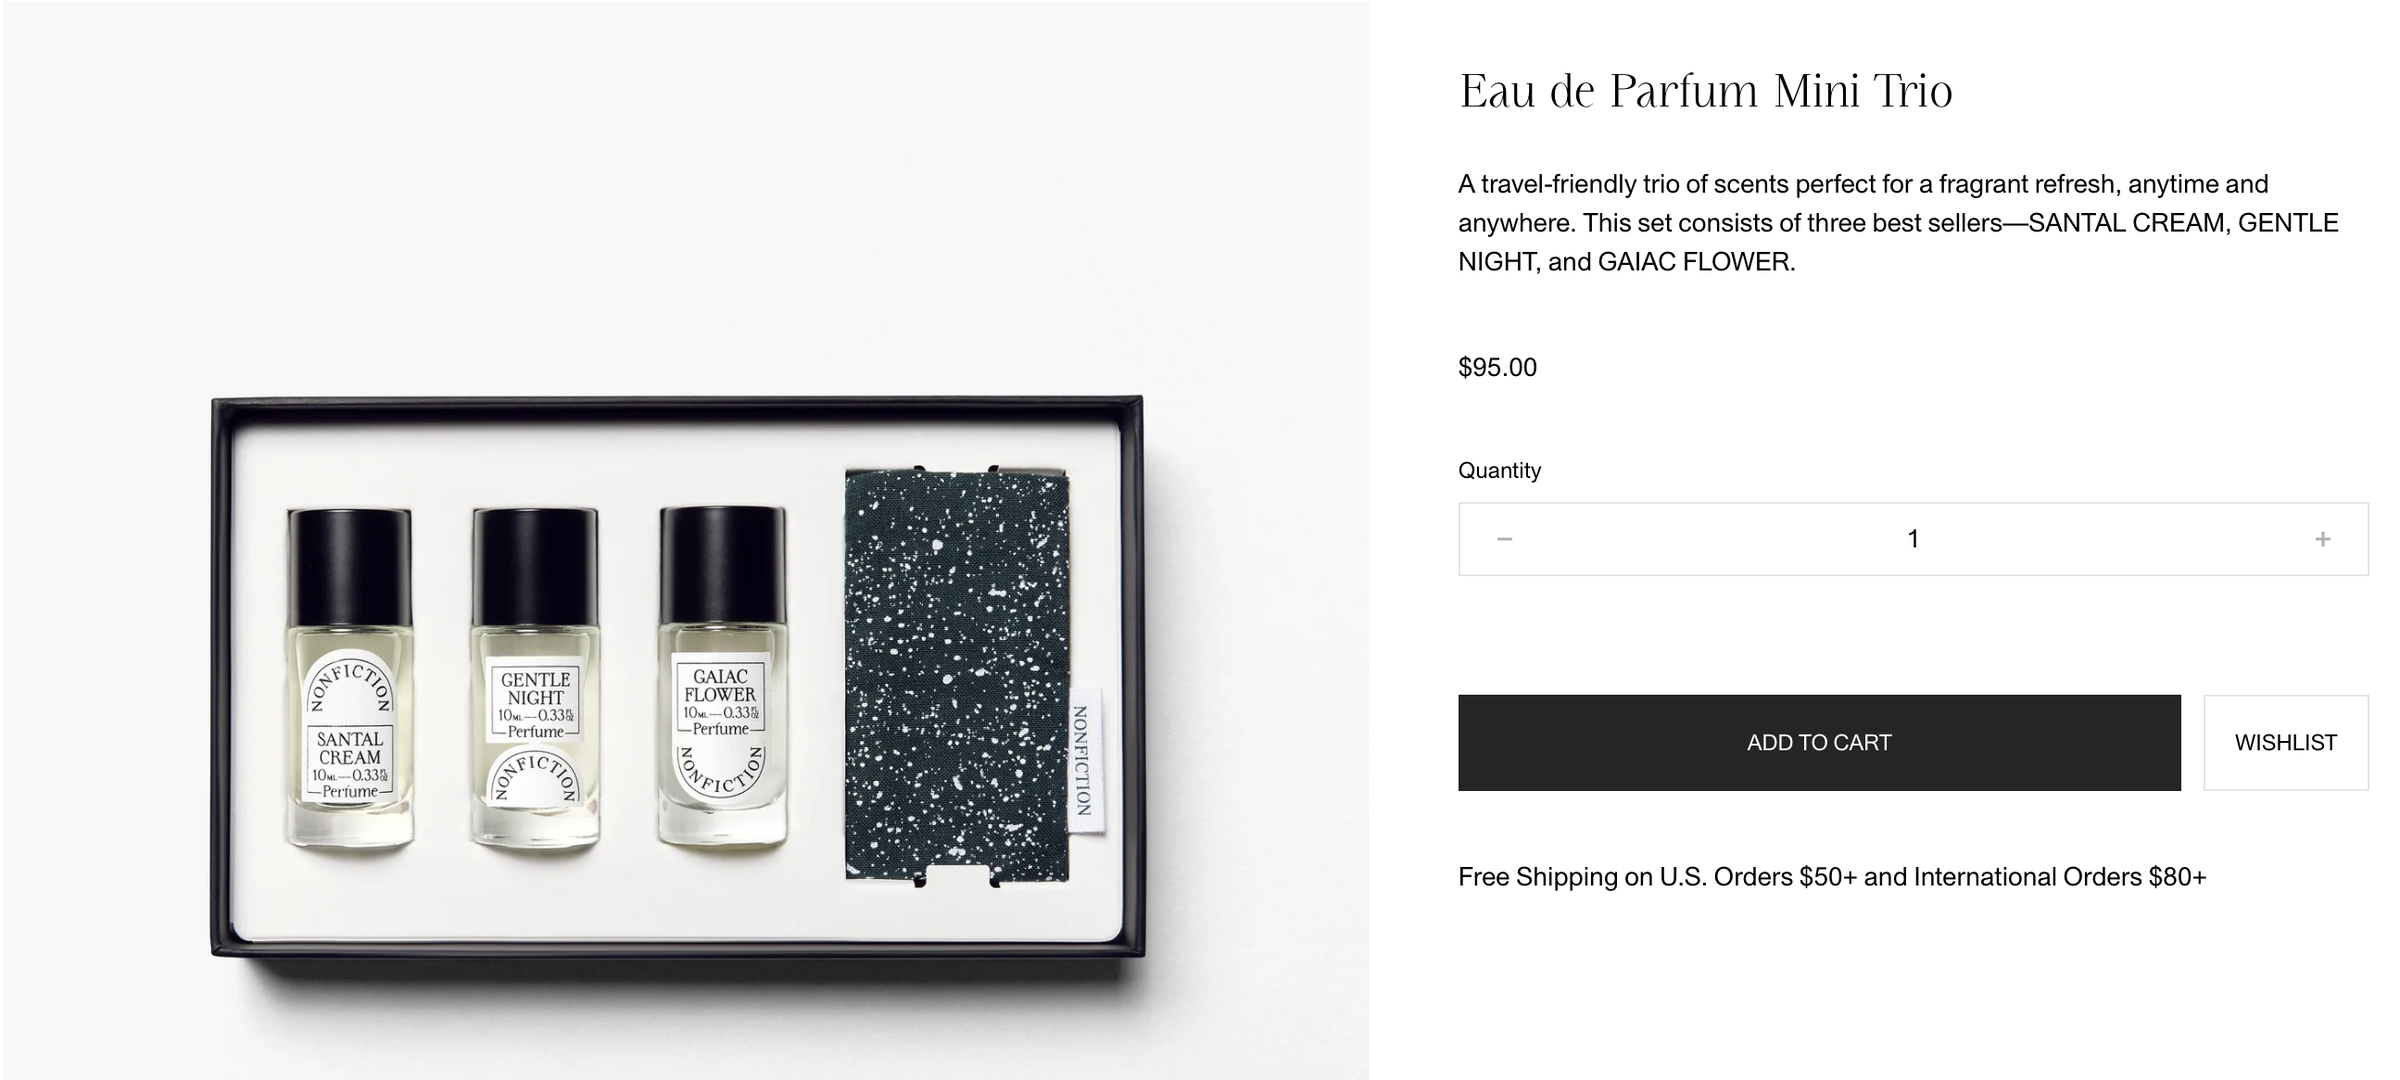Click the black cap of the Gentle Night bottle
2400x1080 pixels.
(x=536, y=565)
